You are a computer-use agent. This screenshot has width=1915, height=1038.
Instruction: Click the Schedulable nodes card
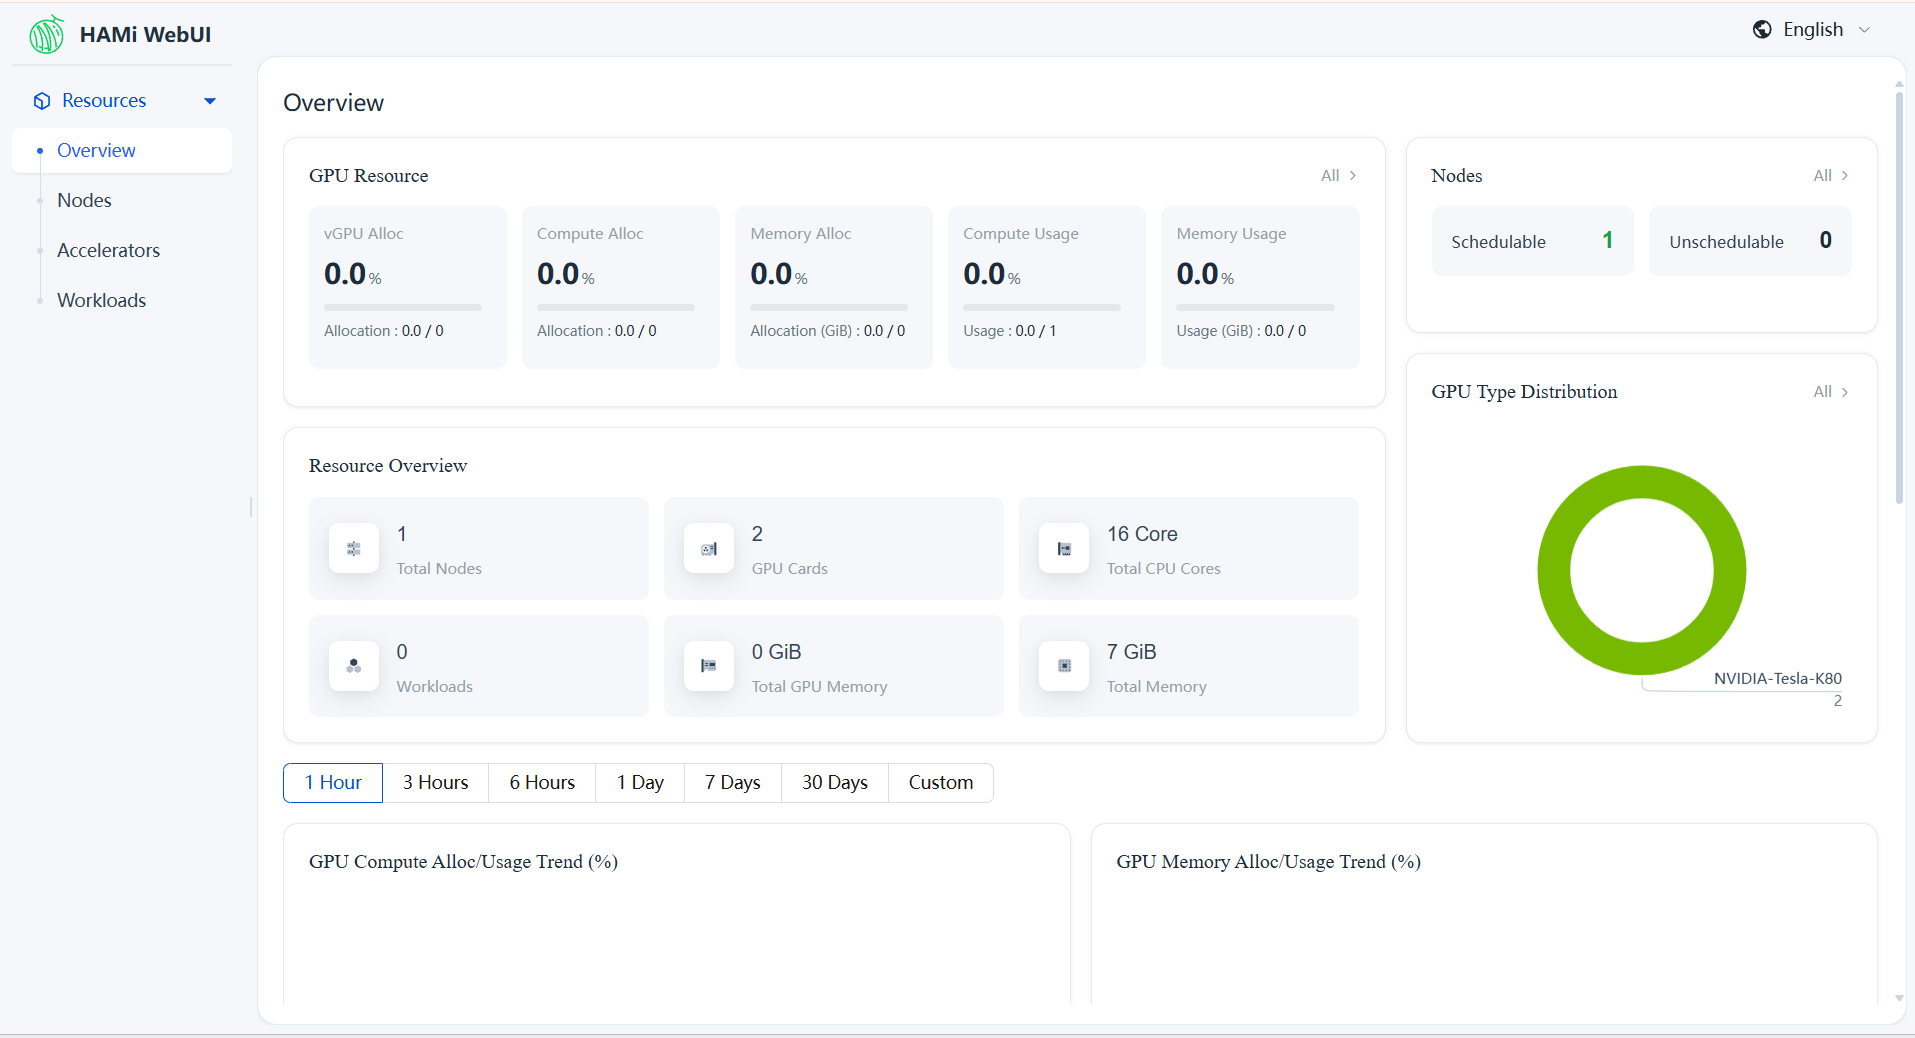tap(1532, 241)
